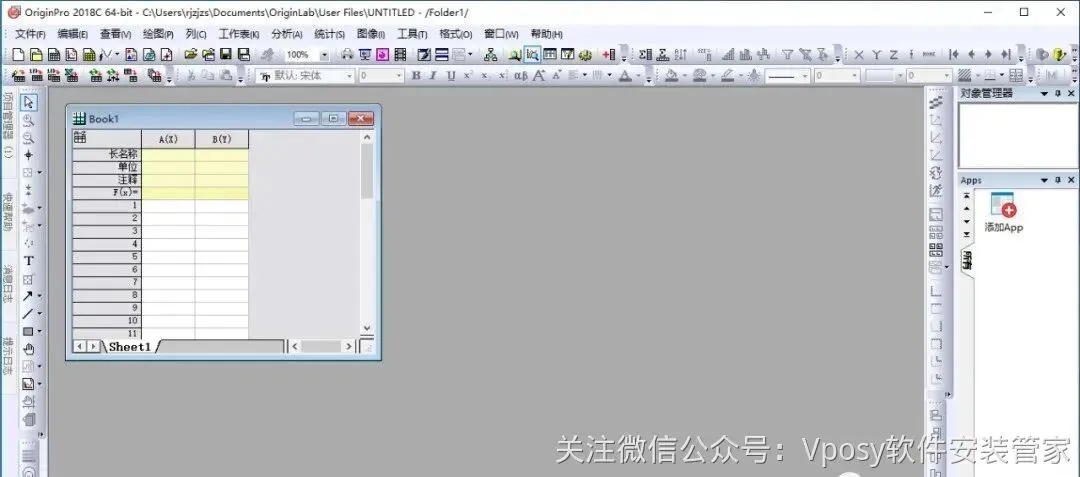Open the 编辑(E) menu
This screenshot has height=477, width=1080.
point(73,34)
